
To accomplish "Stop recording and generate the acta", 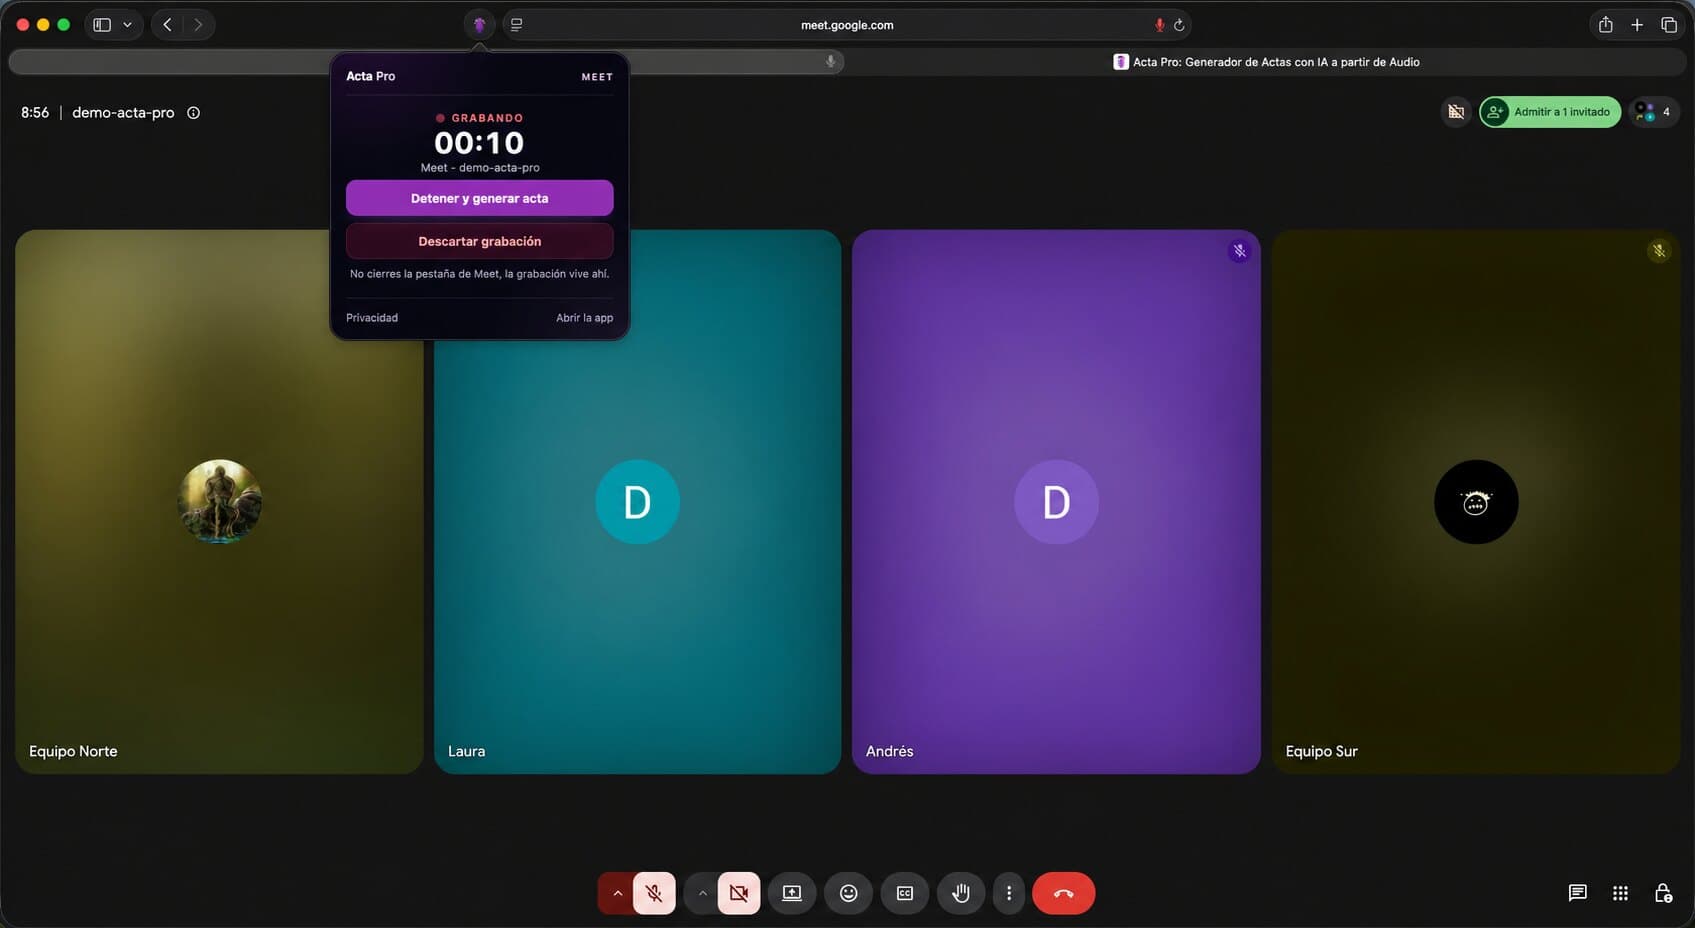I will [480, 198].
